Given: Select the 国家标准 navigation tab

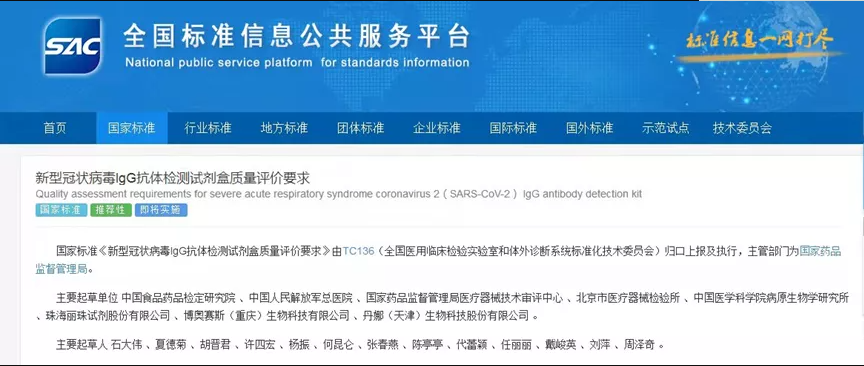Looking at the screenshot, I should (132, 128).
